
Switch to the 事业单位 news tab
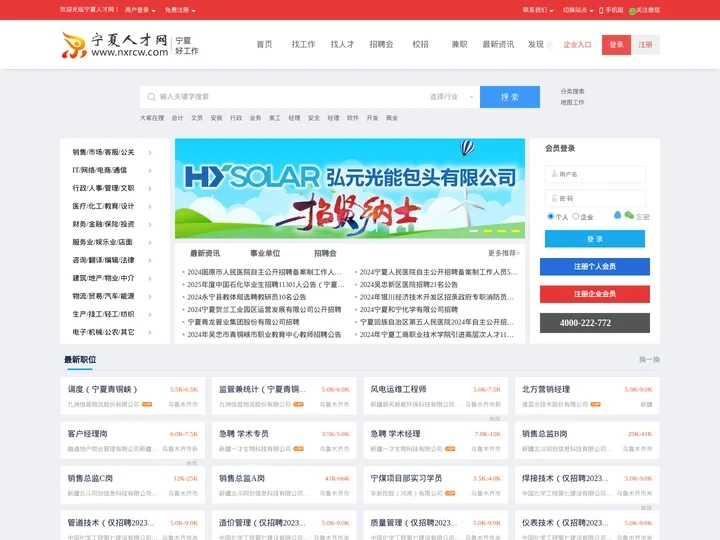[x=265, y=253]
